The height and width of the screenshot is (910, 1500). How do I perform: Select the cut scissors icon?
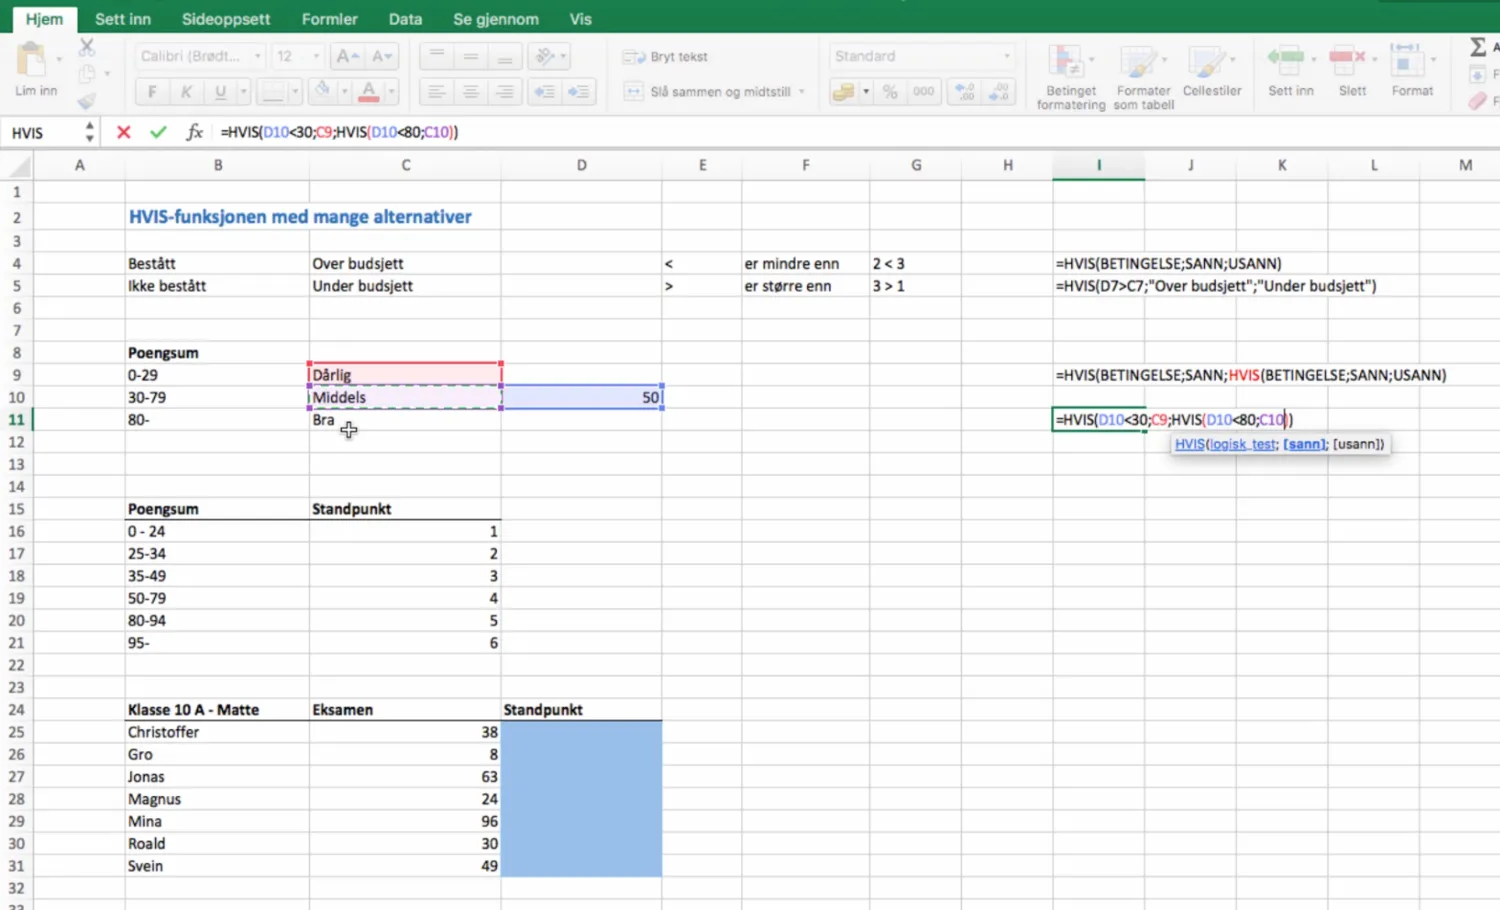pyautogui.click(x=87, y=47)
